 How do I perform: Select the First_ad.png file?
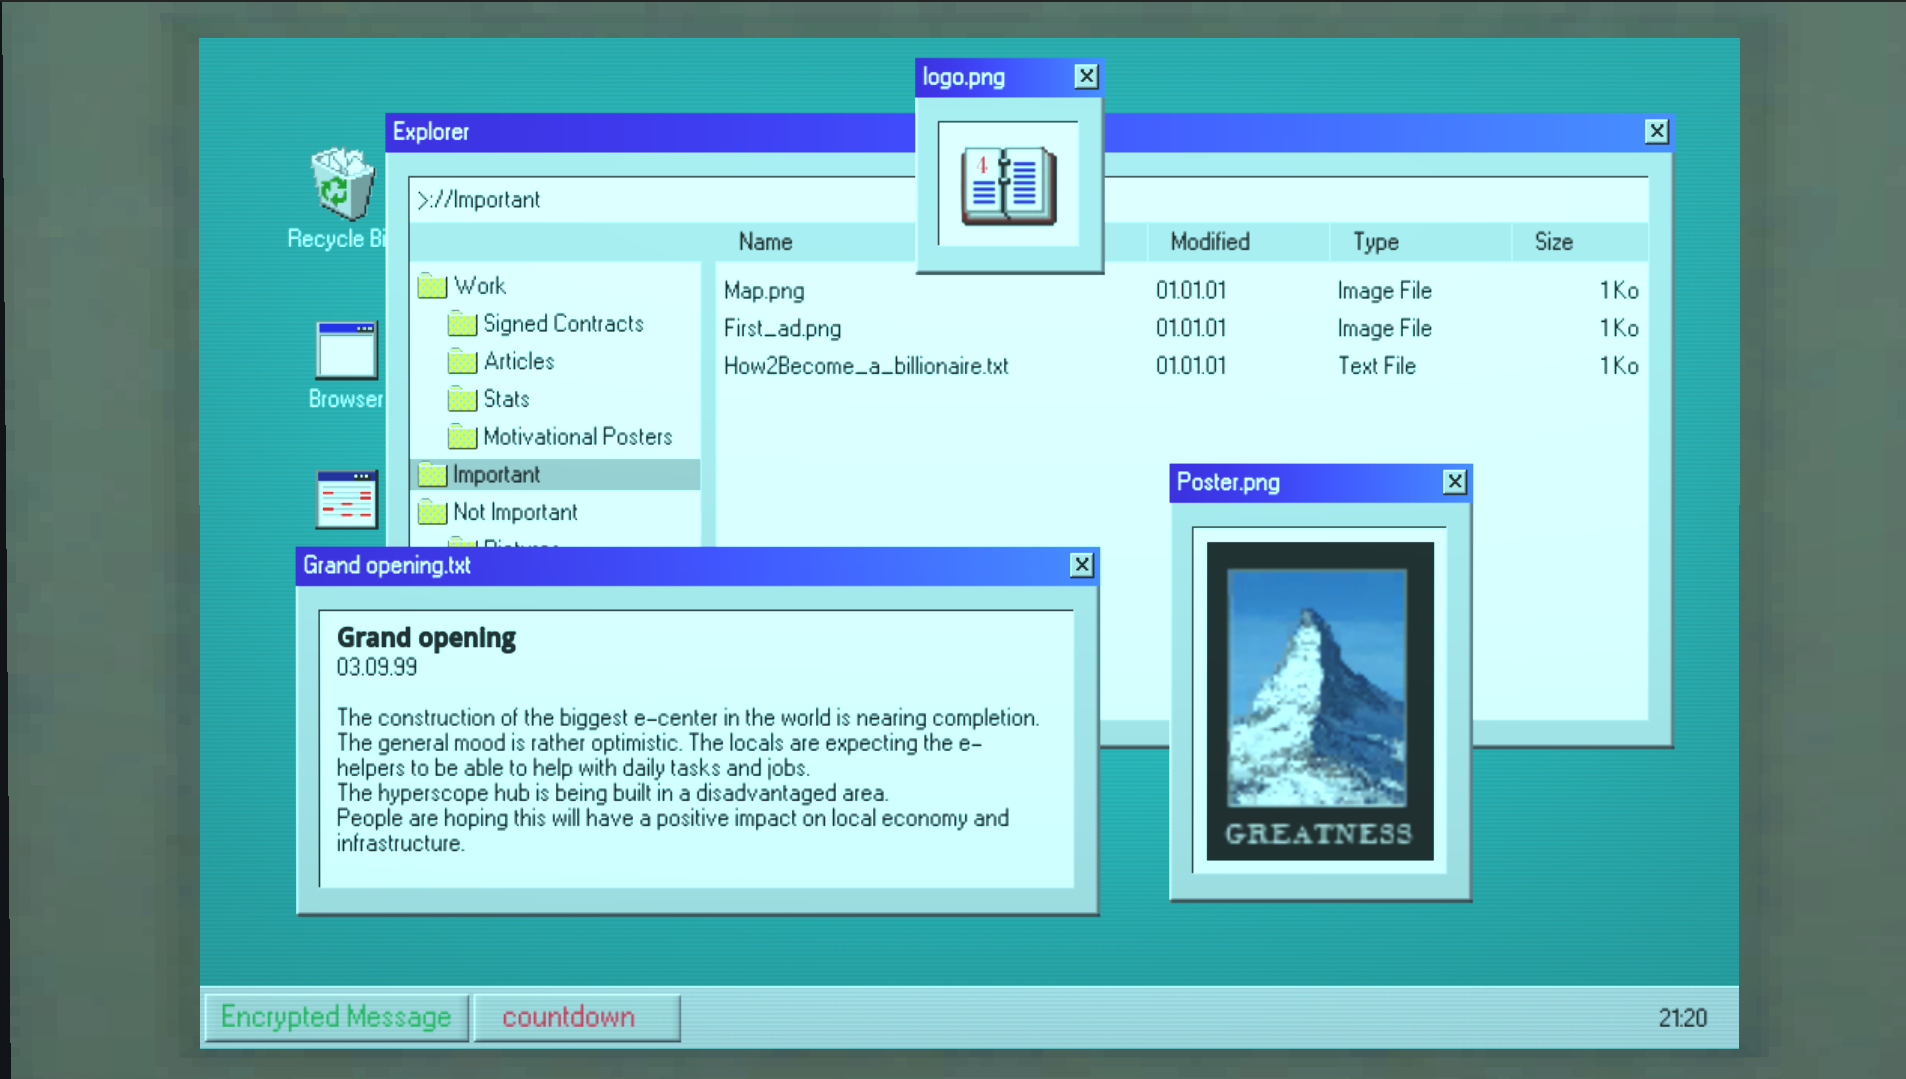tap(782, 329)
